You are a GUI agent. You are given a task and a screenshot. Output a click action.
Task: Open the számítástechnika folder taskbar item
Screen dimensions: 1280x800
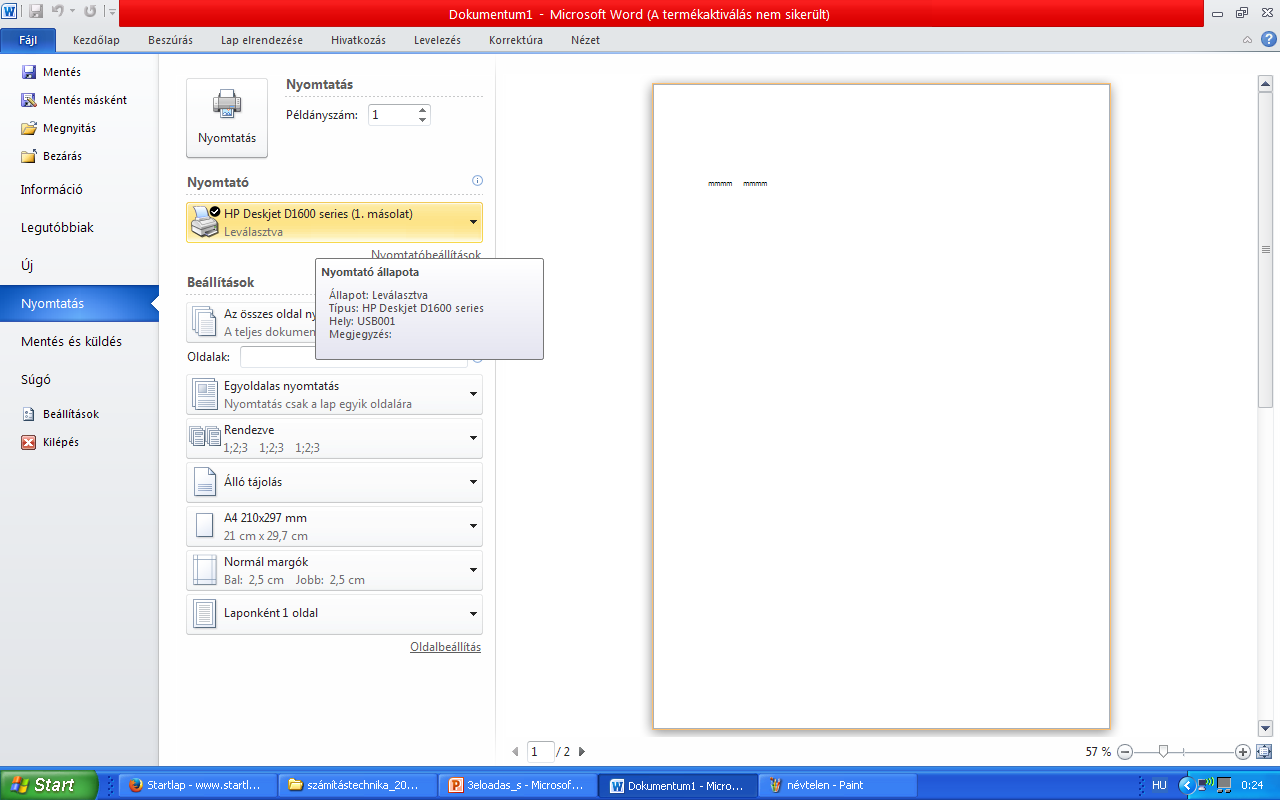pyautogui.click(x=358, y=785)
